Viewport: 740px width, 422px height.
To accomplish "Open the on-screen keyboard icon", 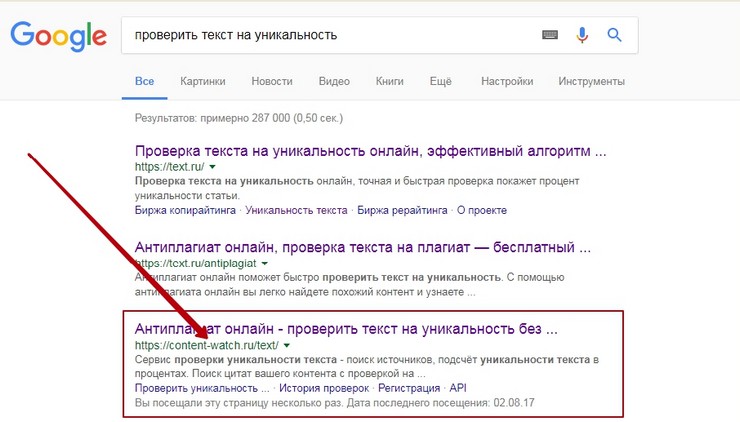I will click(550, 35).
